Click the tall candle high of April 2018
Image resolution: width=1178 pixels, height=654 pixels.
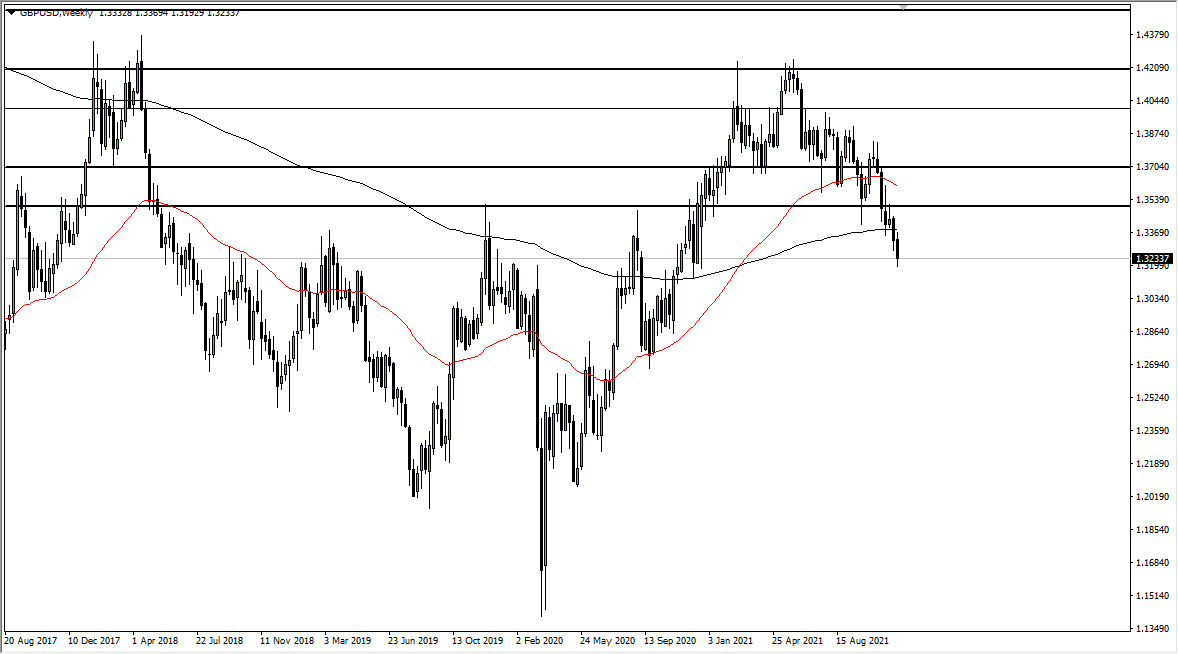pyautogui.click(x=140, y=45)
